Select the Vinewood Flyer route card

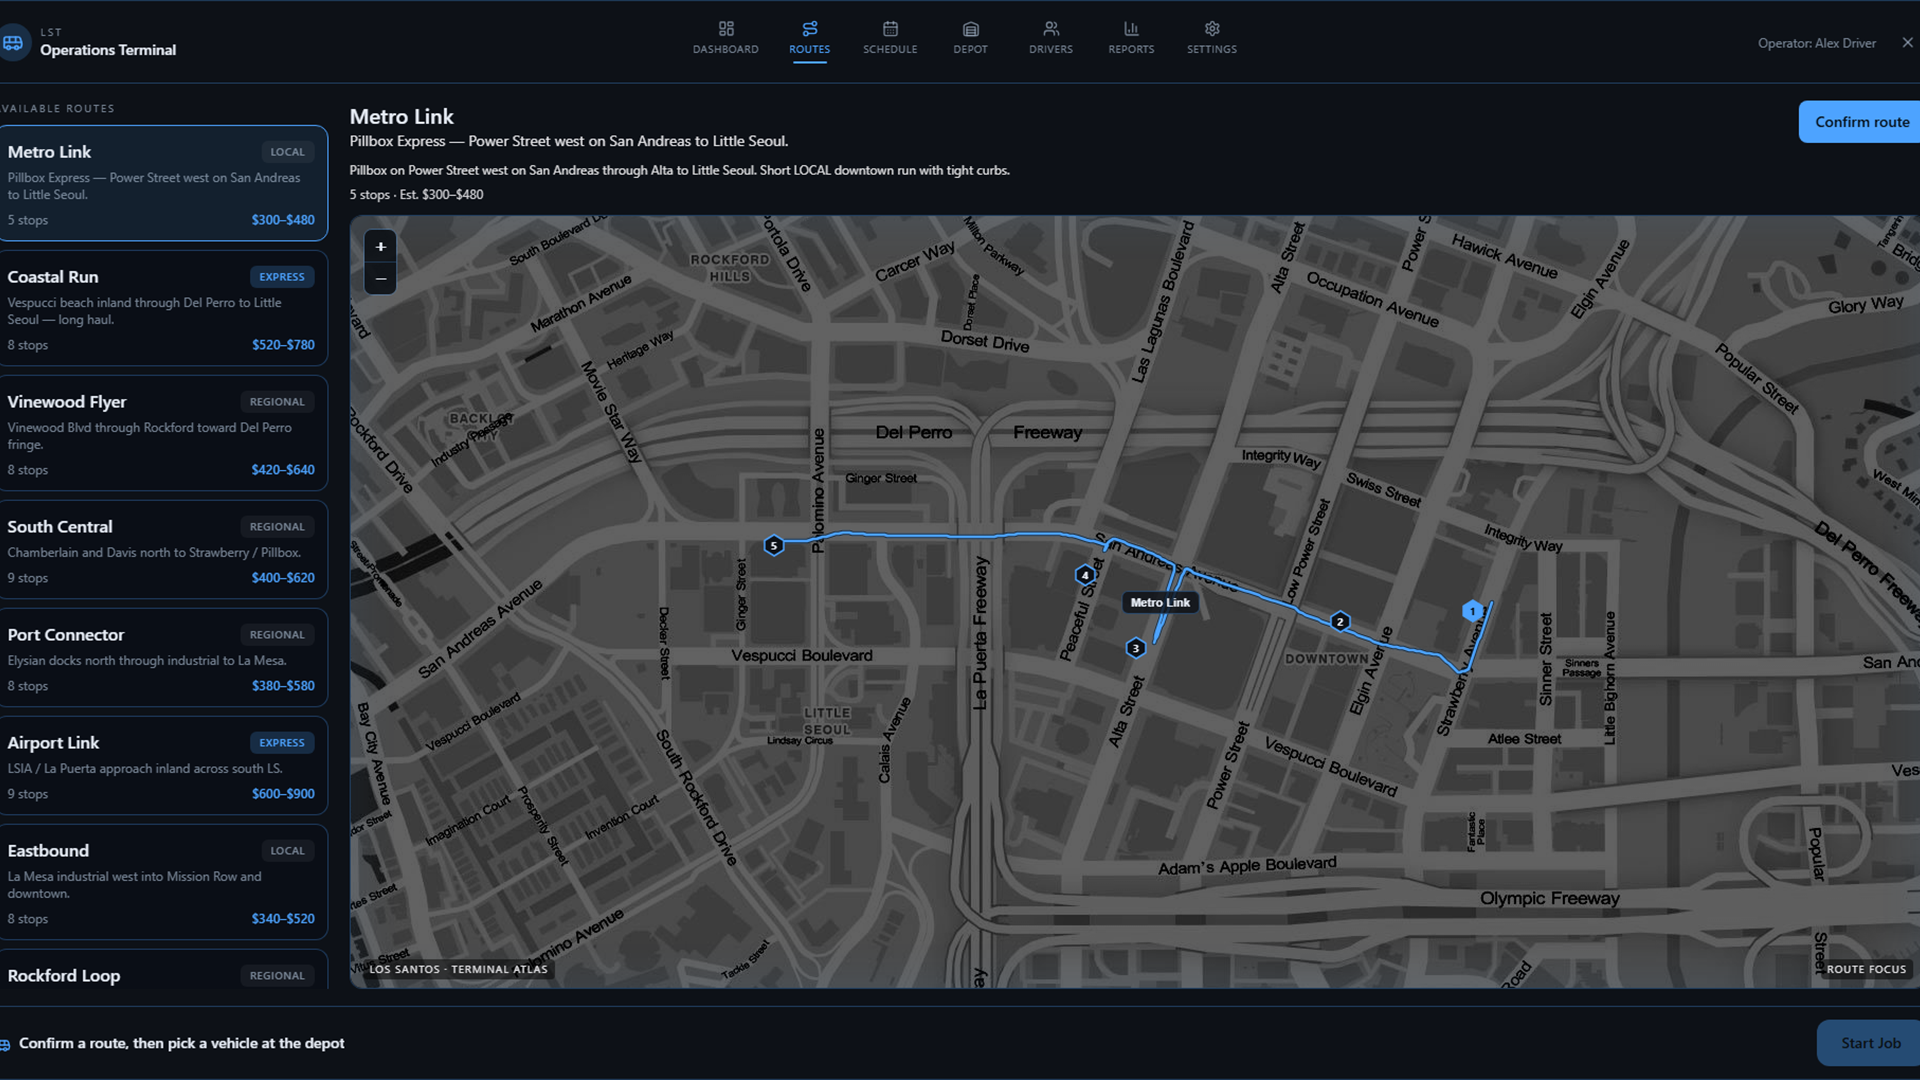[x=163, y=434]
